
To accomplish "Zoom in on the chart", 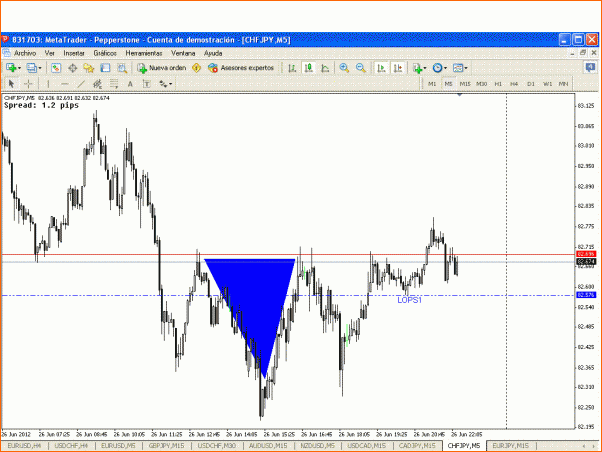I will 344,68.
